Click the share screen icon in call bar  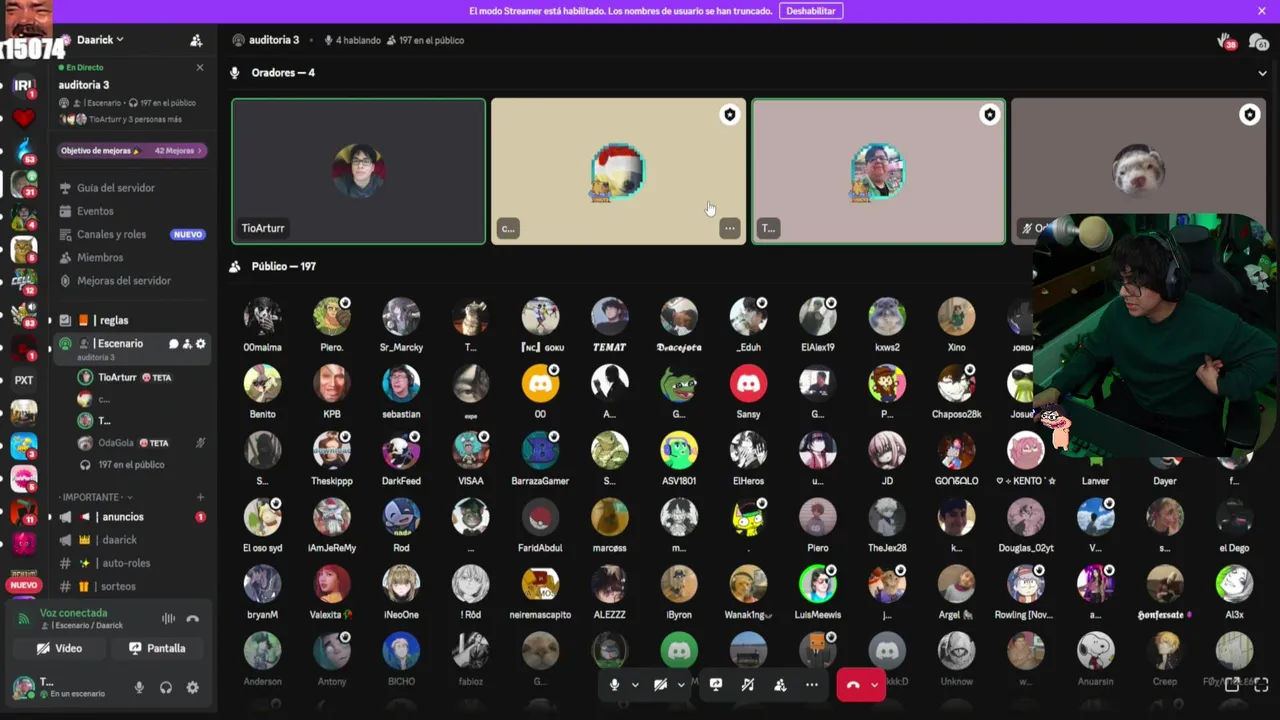(x=716, y=685)
